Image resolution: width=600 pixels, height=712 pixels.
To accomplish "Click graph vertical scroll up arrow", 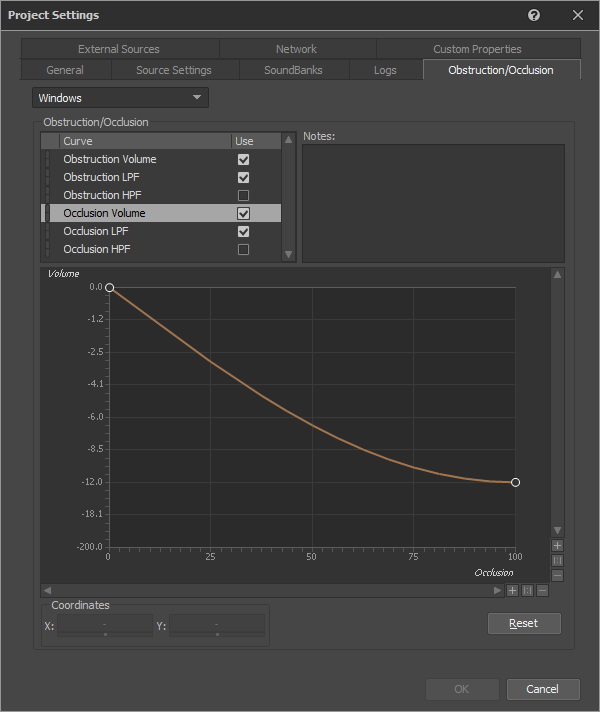I will [x=557, y=275].
